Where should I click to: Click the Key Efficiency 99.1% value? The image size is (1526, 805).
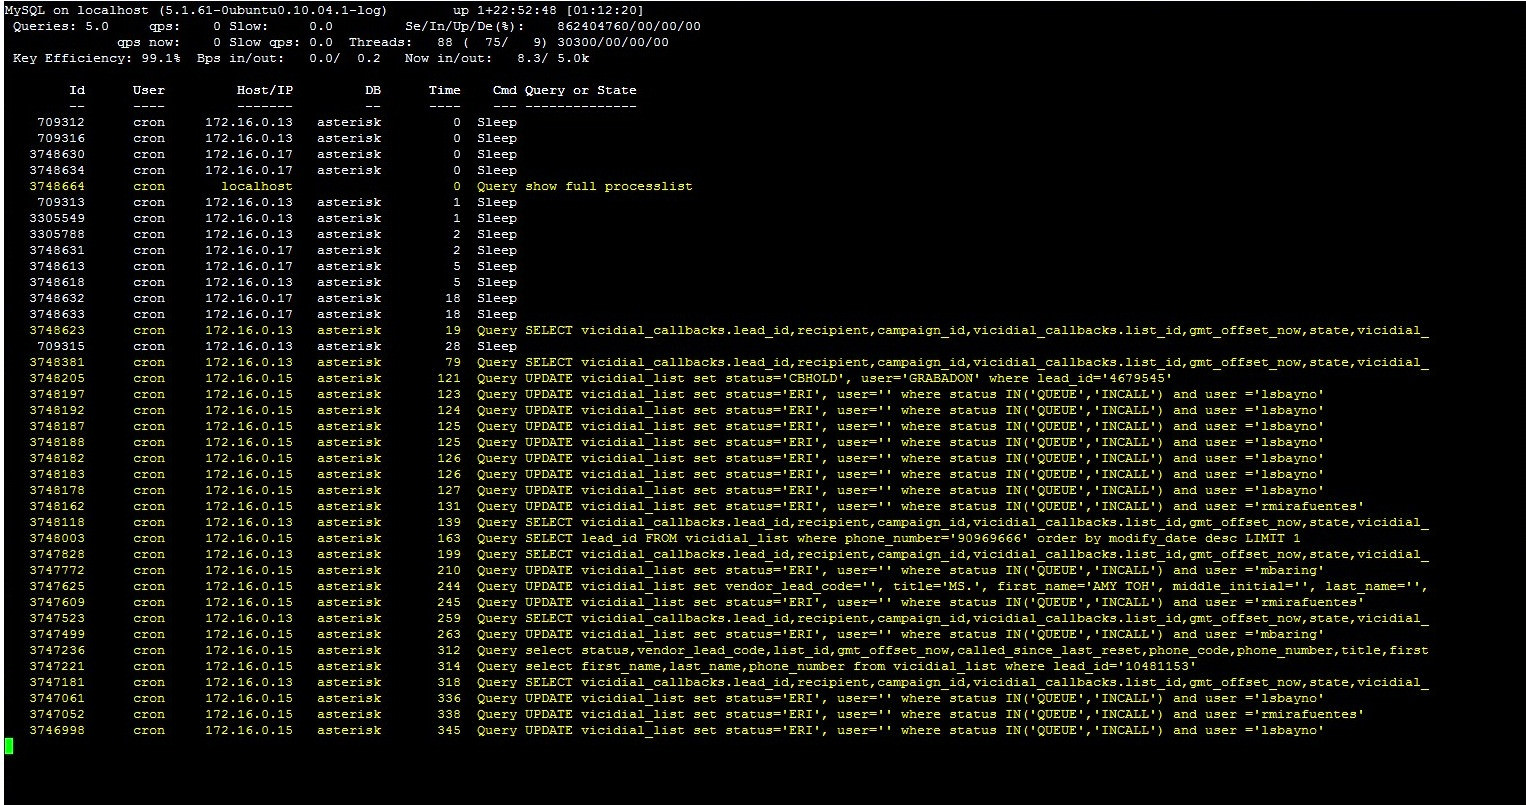[x=160, y=58]
